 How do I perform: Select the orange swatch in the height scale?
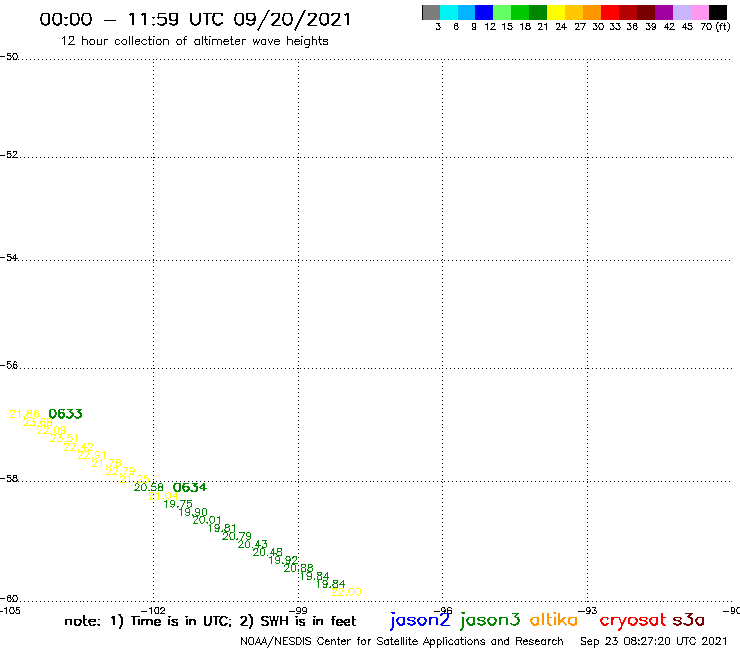(591, 12)
